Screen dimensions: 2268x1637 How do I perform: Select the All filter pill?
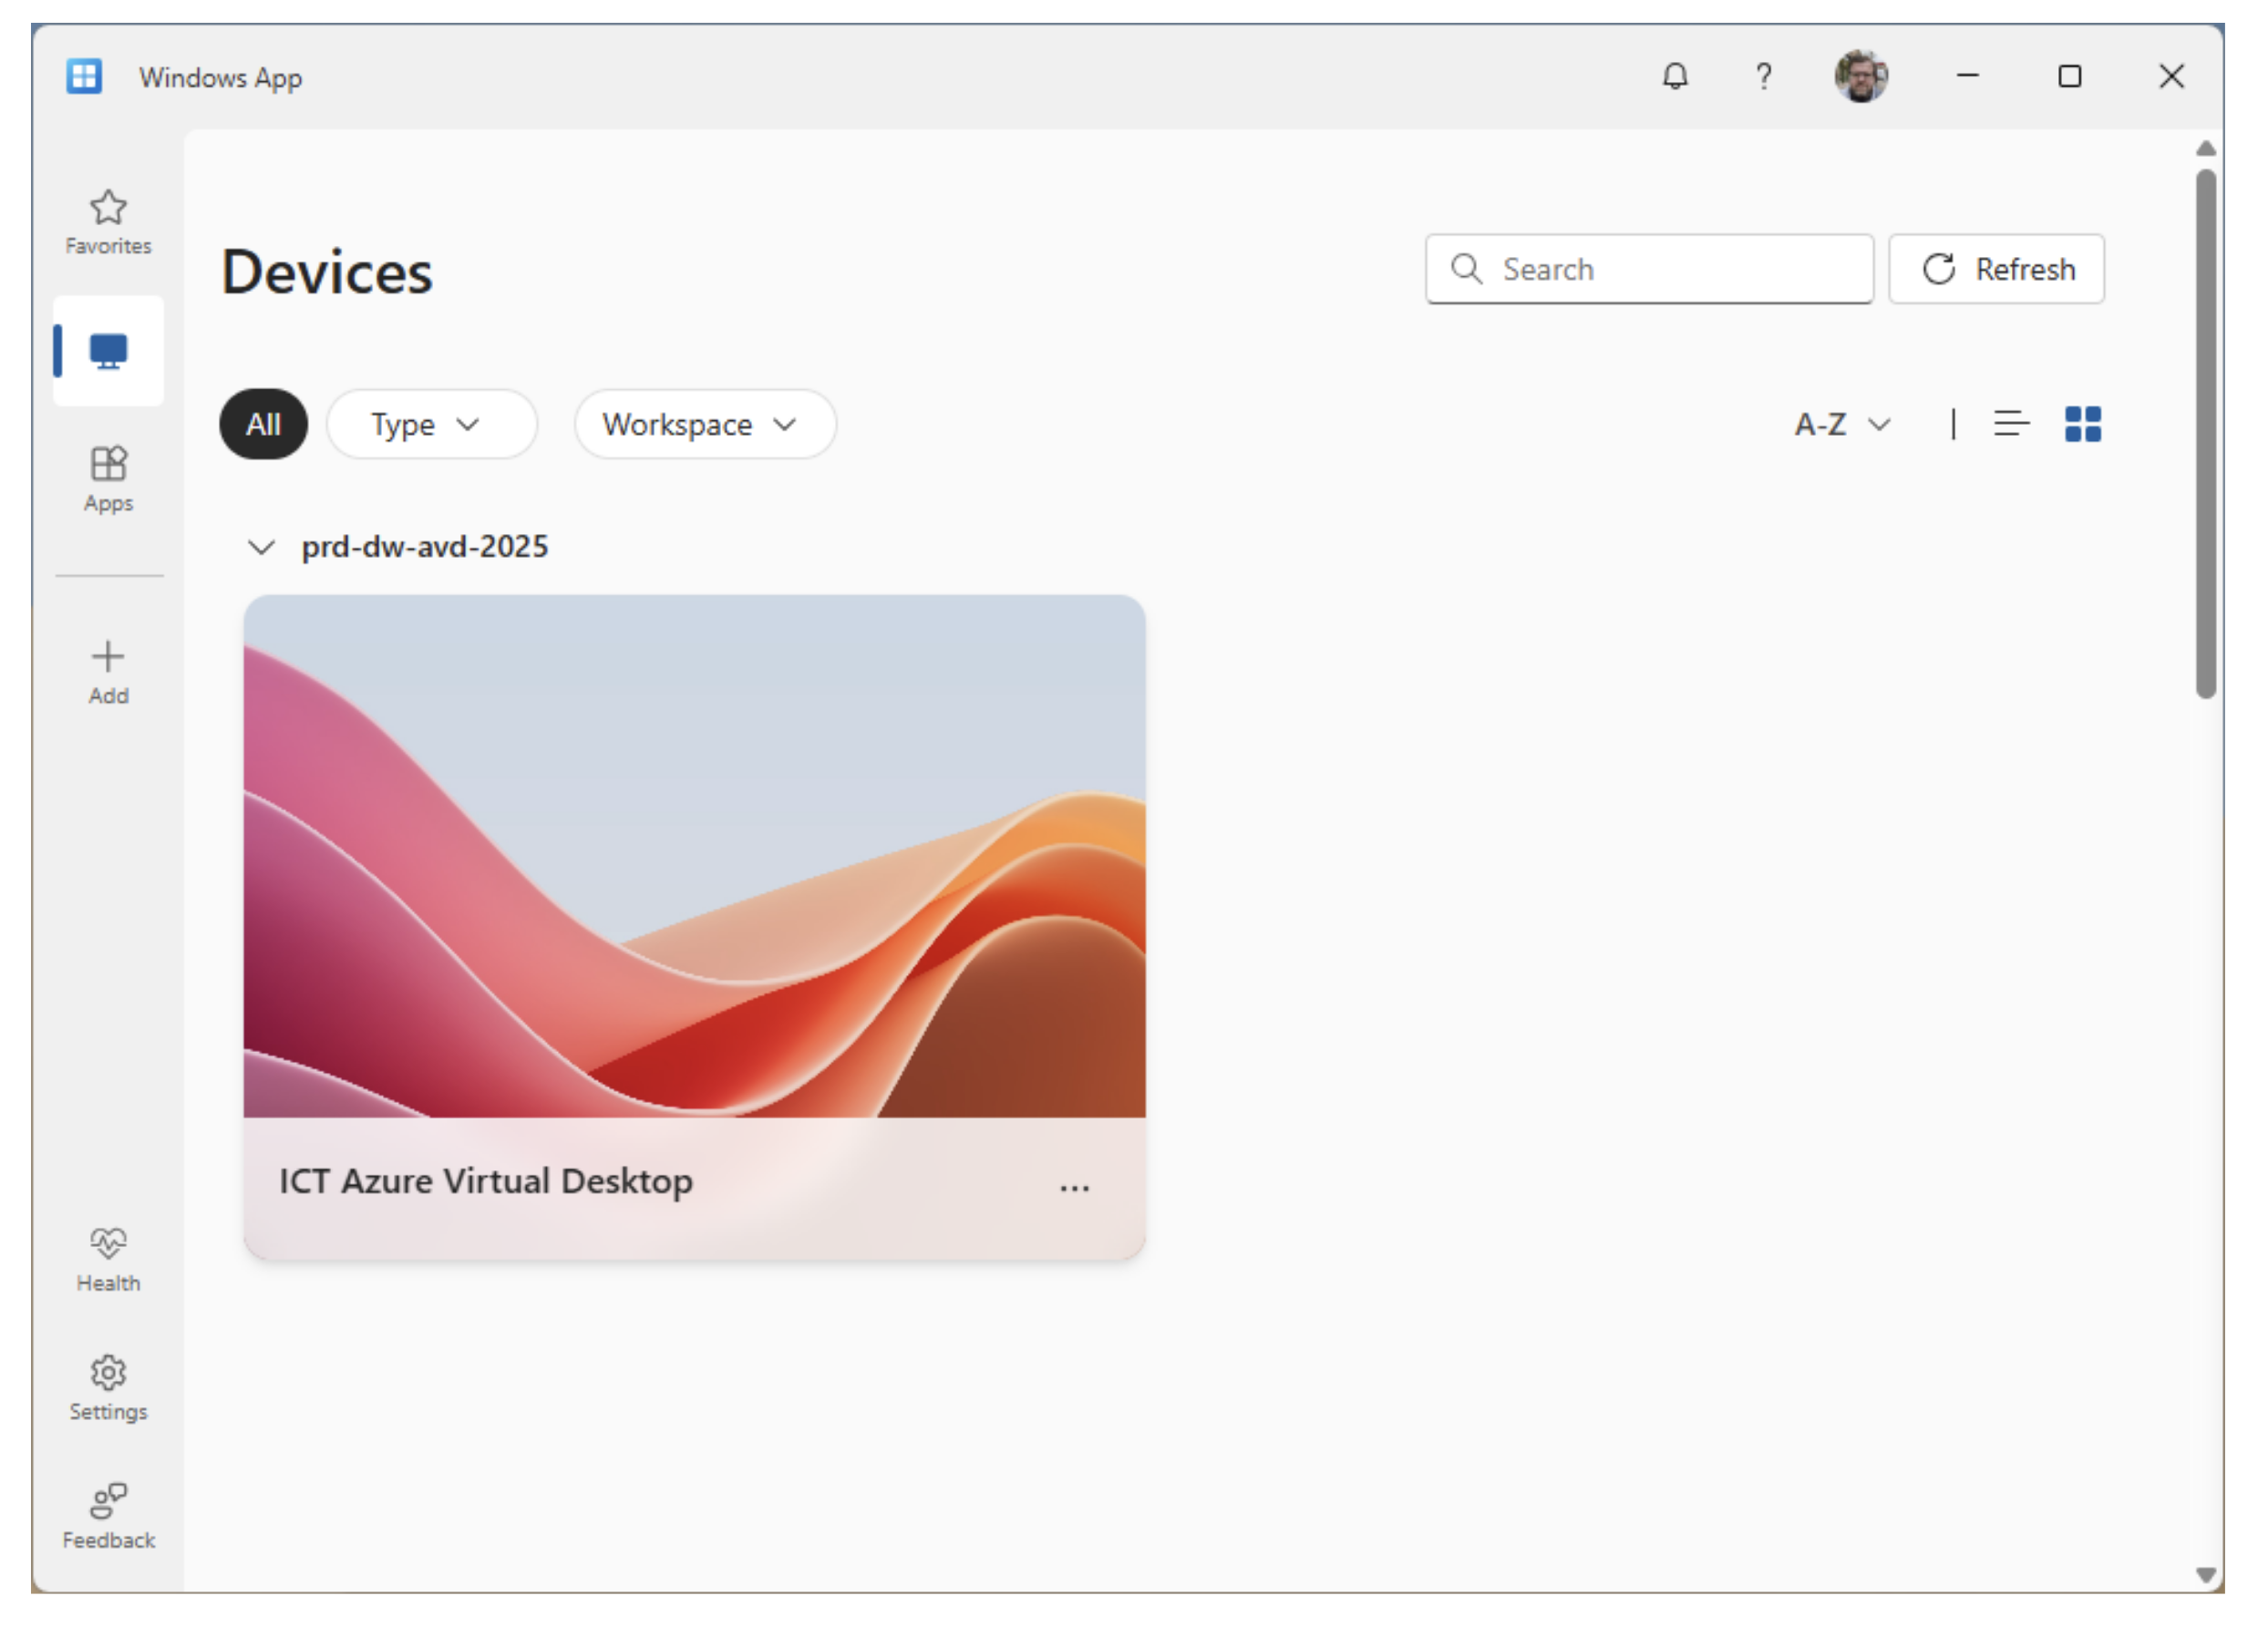pyautogui.click(x=264, y=424)
